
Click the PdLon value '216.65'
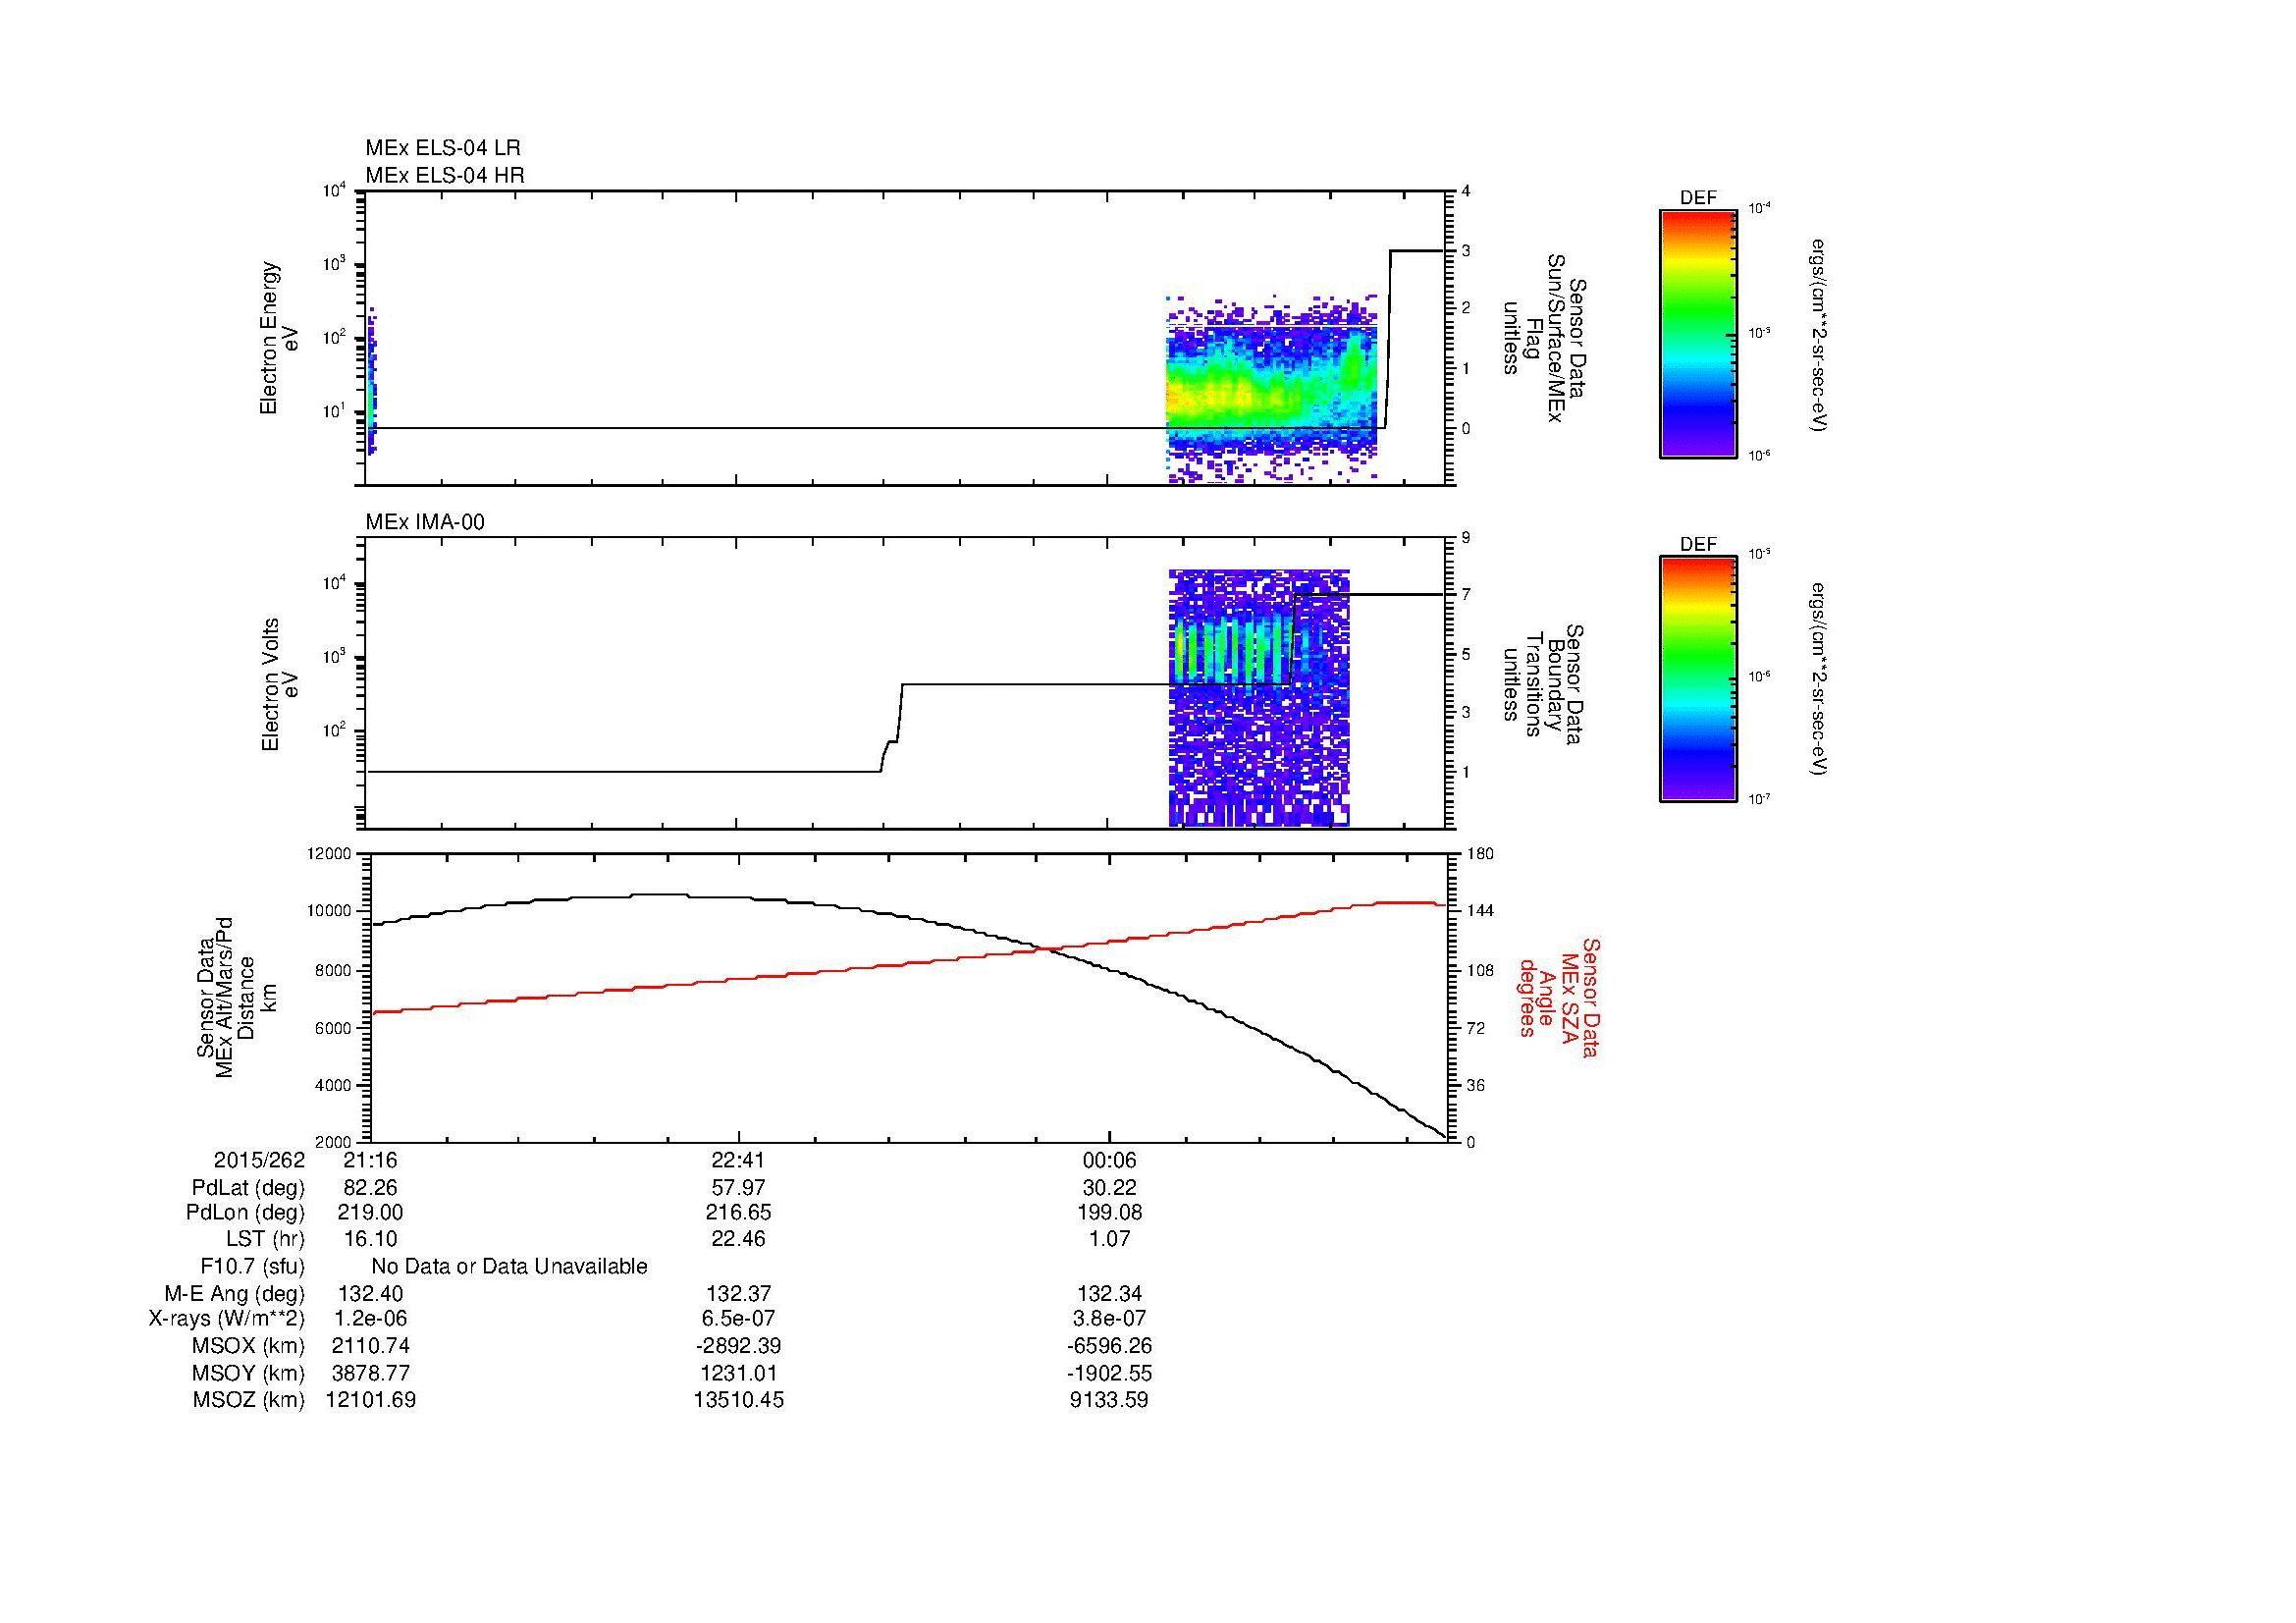(x=738, y=1213)
